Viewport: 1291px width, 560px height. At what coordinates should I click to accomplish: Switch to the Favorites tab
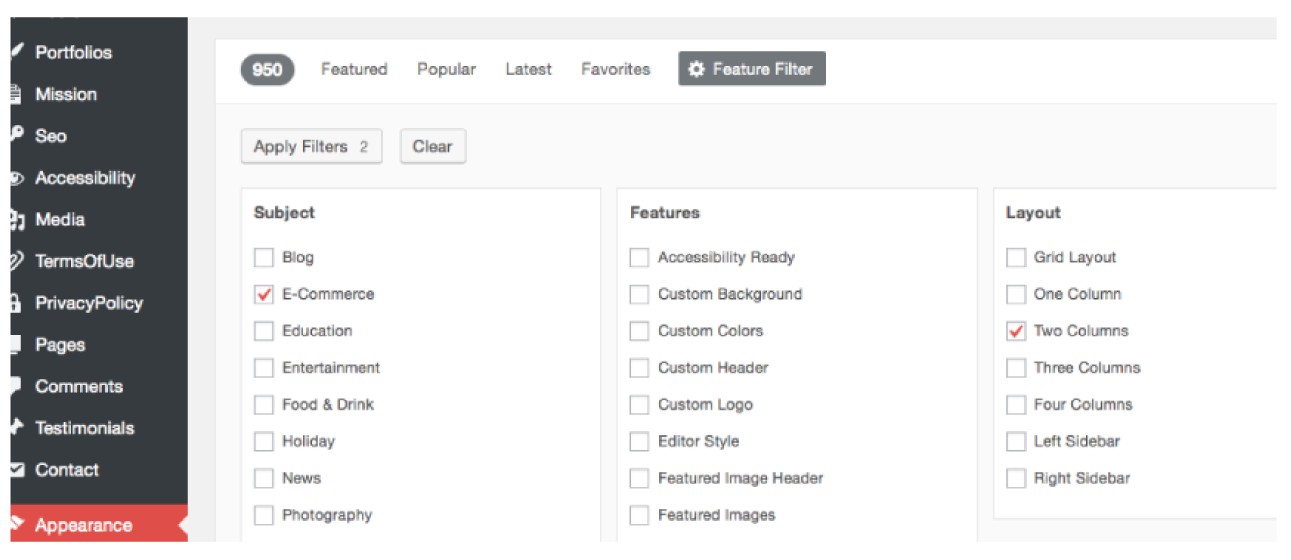(615, 69)
